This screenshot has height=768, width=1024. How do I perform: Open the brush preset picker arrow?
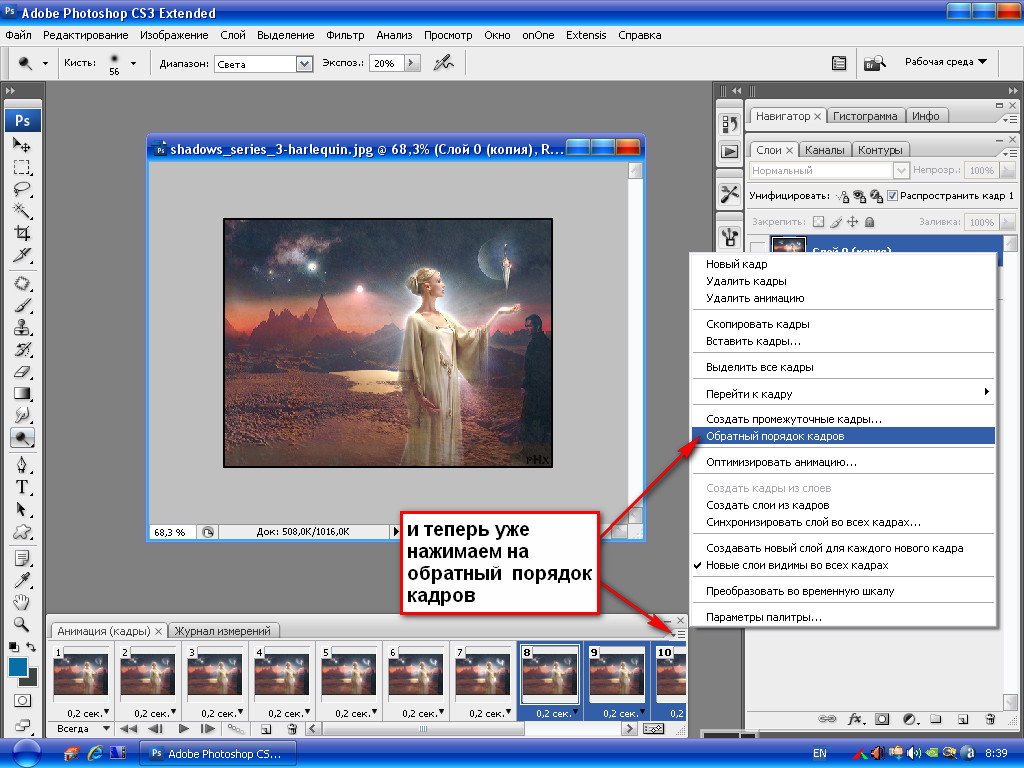(x=133, y=63)
